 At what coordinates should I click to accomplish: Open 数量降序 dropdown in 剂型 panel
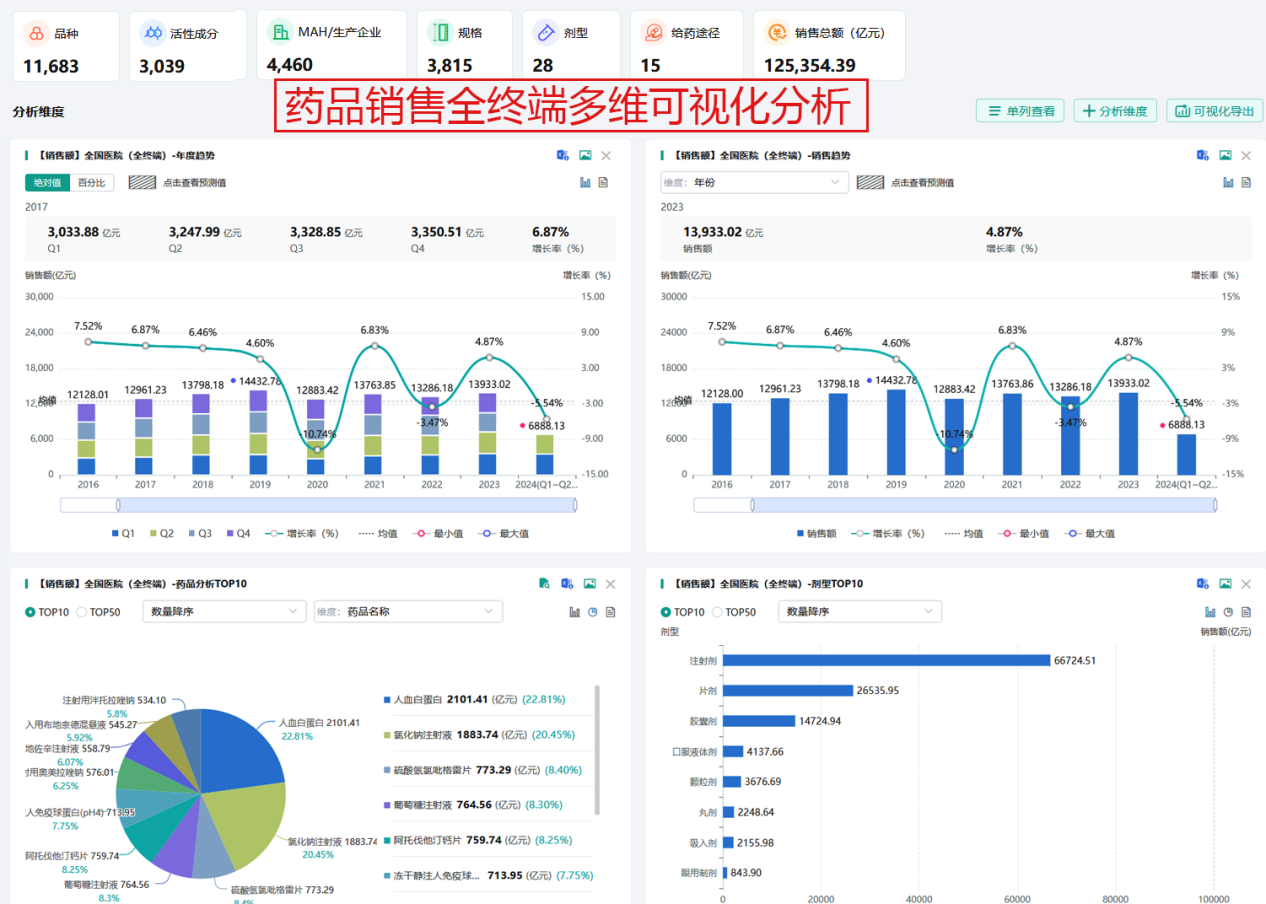(x=861, y=611)
